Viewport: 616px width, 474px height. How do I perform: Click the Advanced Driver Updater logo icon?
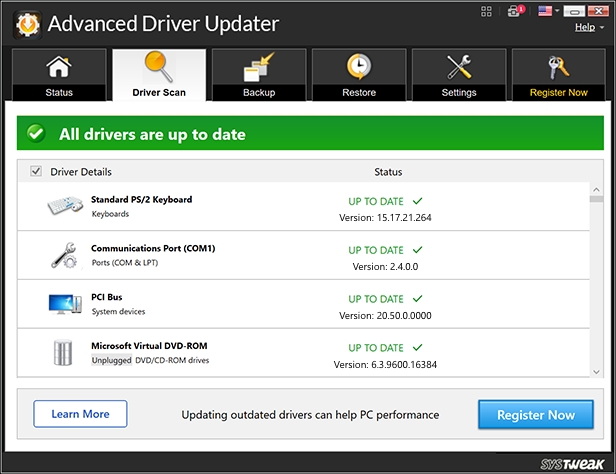tap(27, 25)
